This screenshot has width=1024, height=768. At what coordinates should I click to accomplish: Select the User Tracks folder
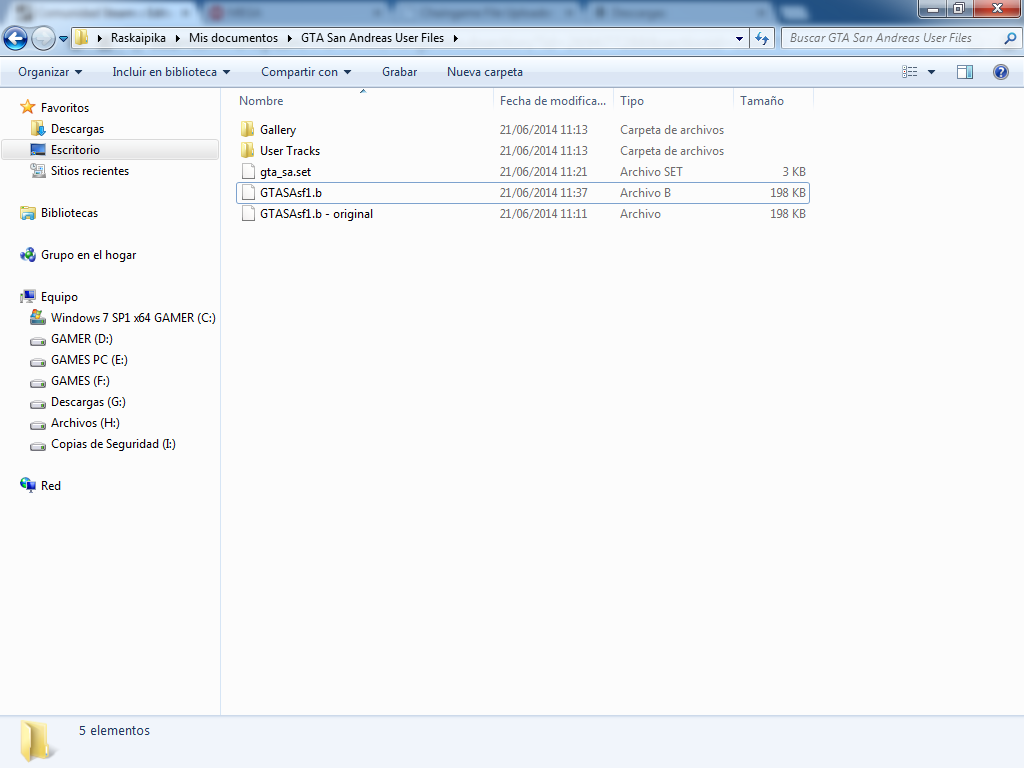pos(522,151)
